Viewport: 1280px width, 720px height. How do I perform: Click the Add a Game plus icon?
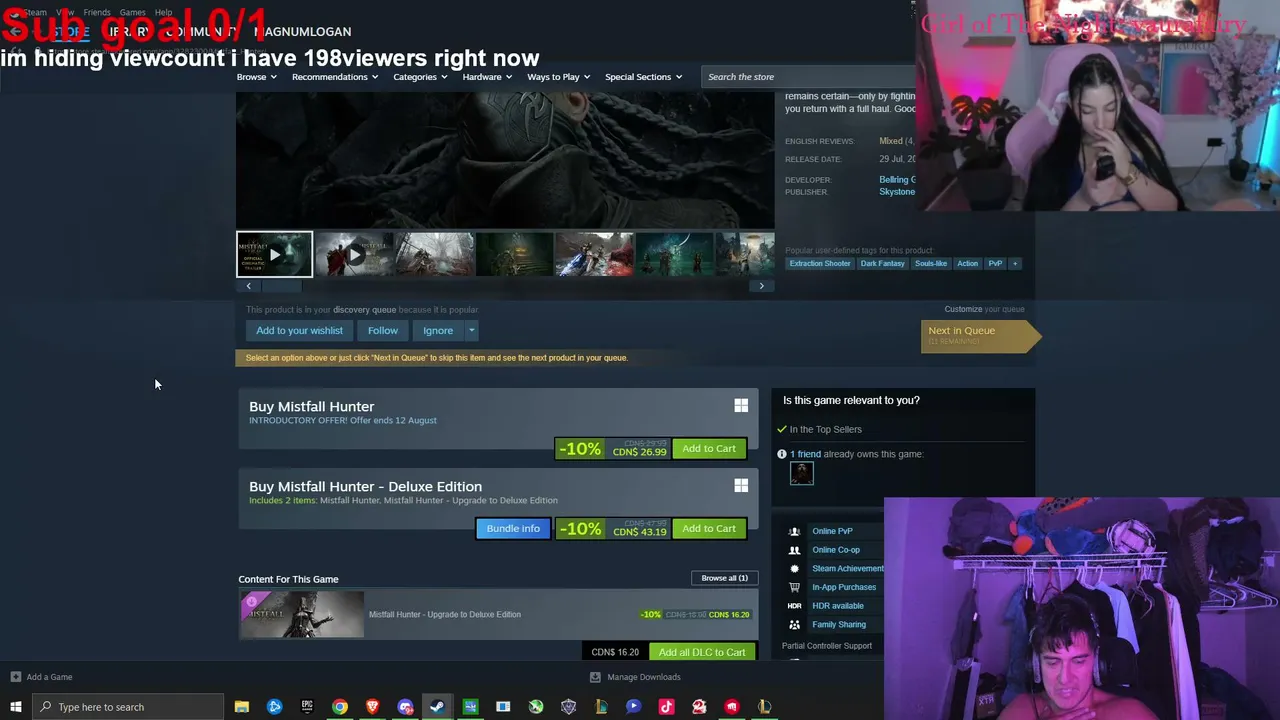16,677
